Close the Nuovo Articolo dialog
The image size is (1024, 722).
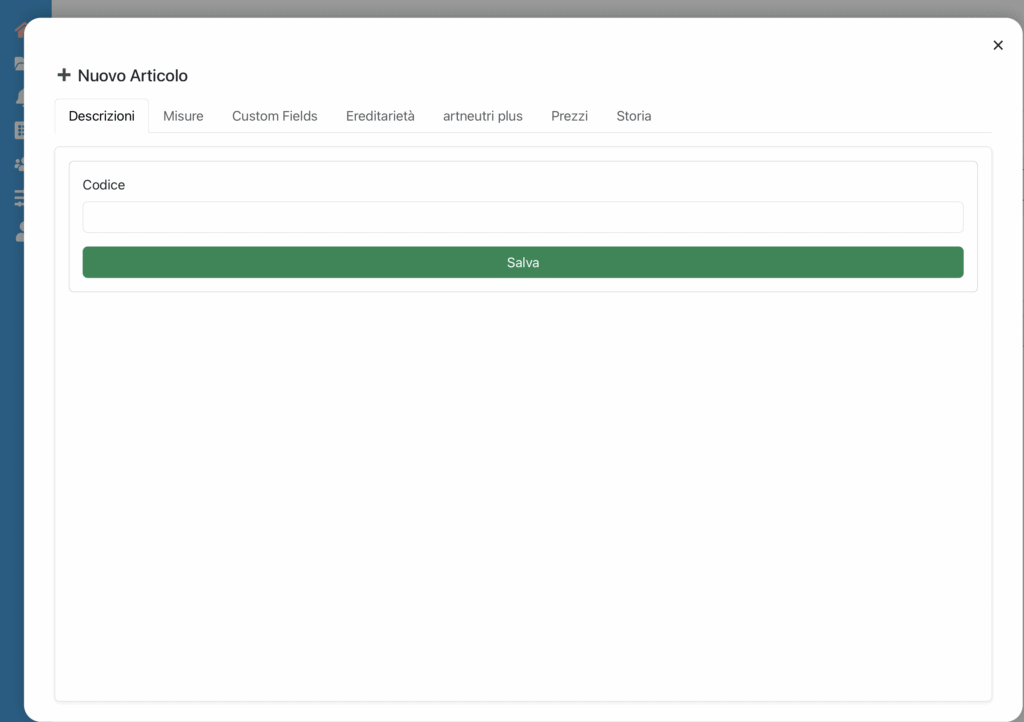pyautogui.click(x=997, y=45)
